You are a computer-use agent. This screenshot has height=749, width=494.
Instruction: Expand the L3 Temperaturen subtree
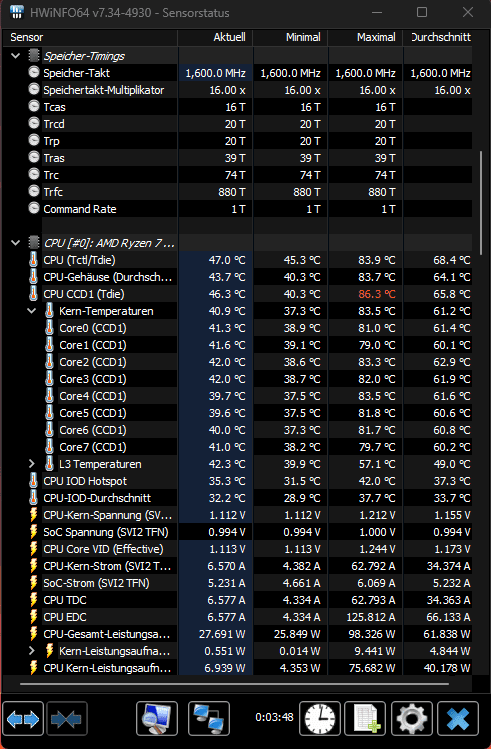(x=32, y=464)
